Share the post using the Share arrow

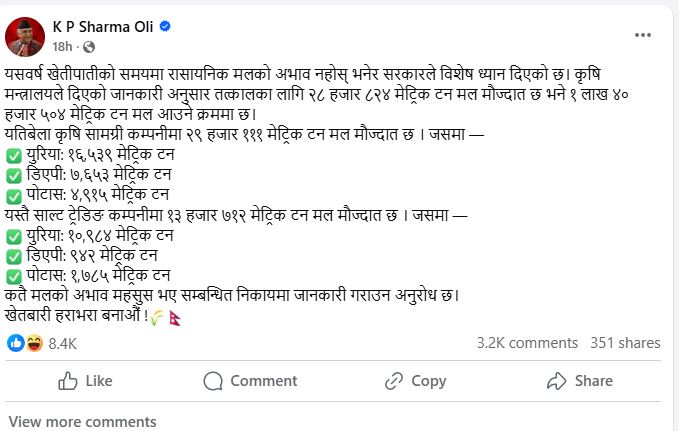(x=580, y=381)
